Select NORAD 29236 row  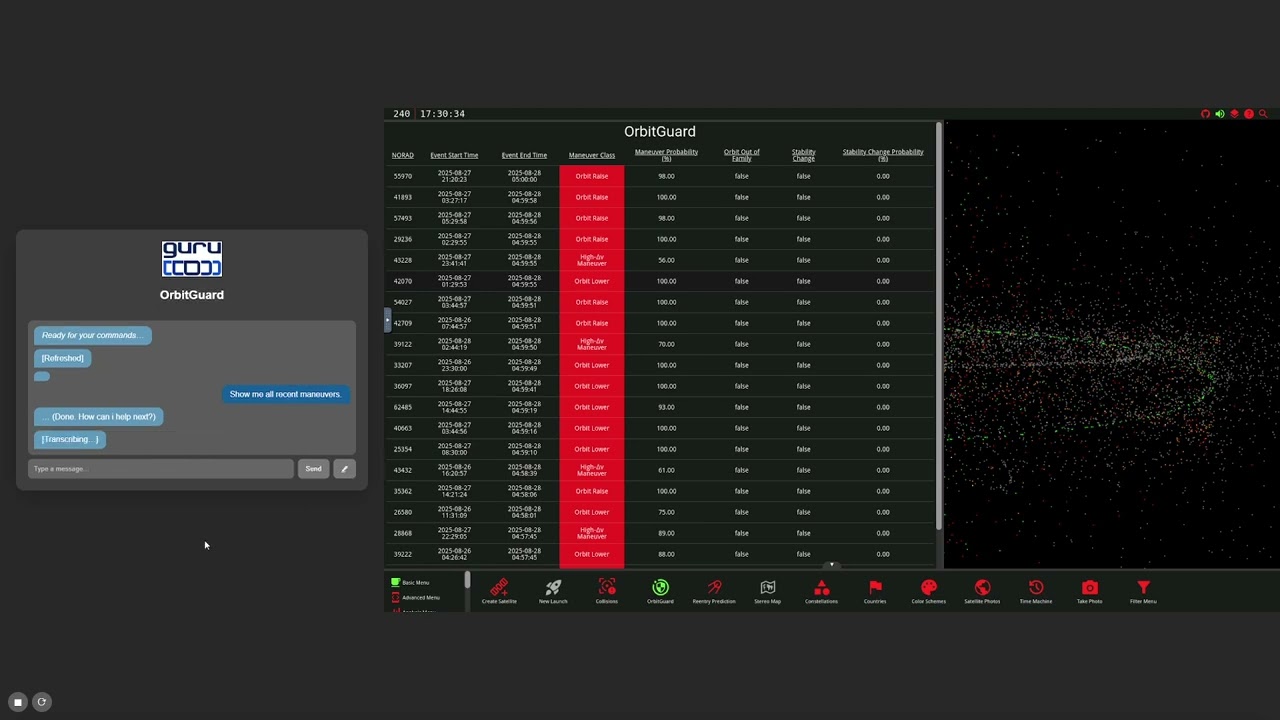tap(662, 239)
